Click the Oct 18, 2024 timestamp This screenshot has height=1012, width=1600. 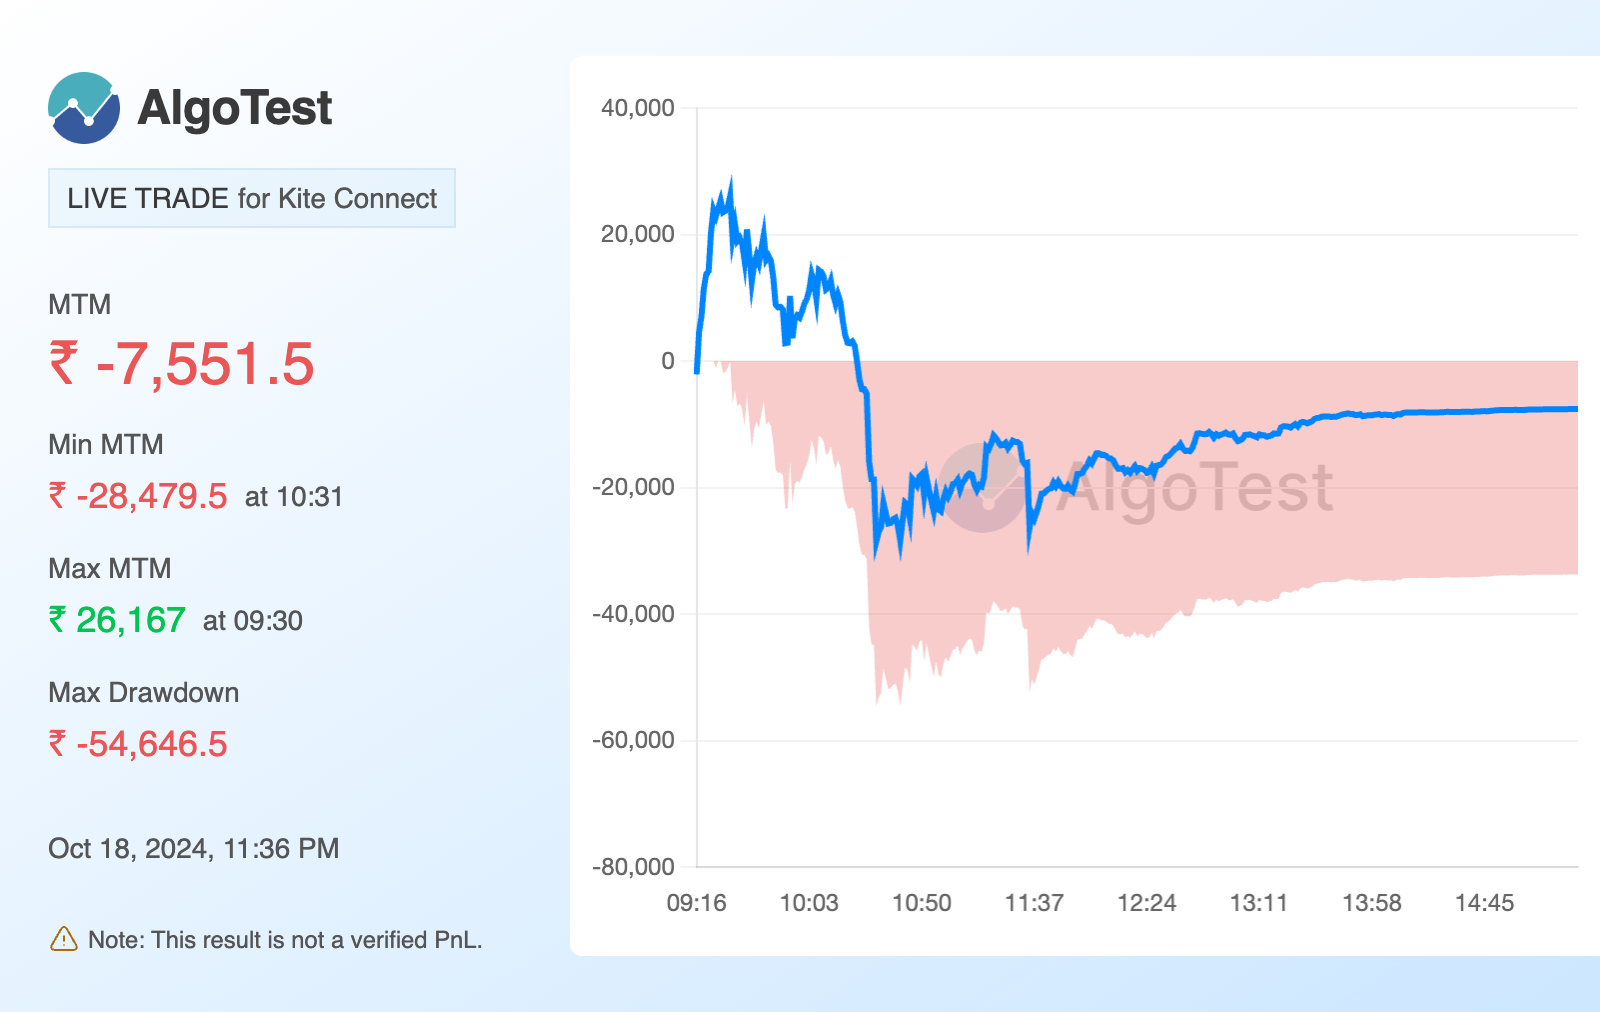(194, 849)
